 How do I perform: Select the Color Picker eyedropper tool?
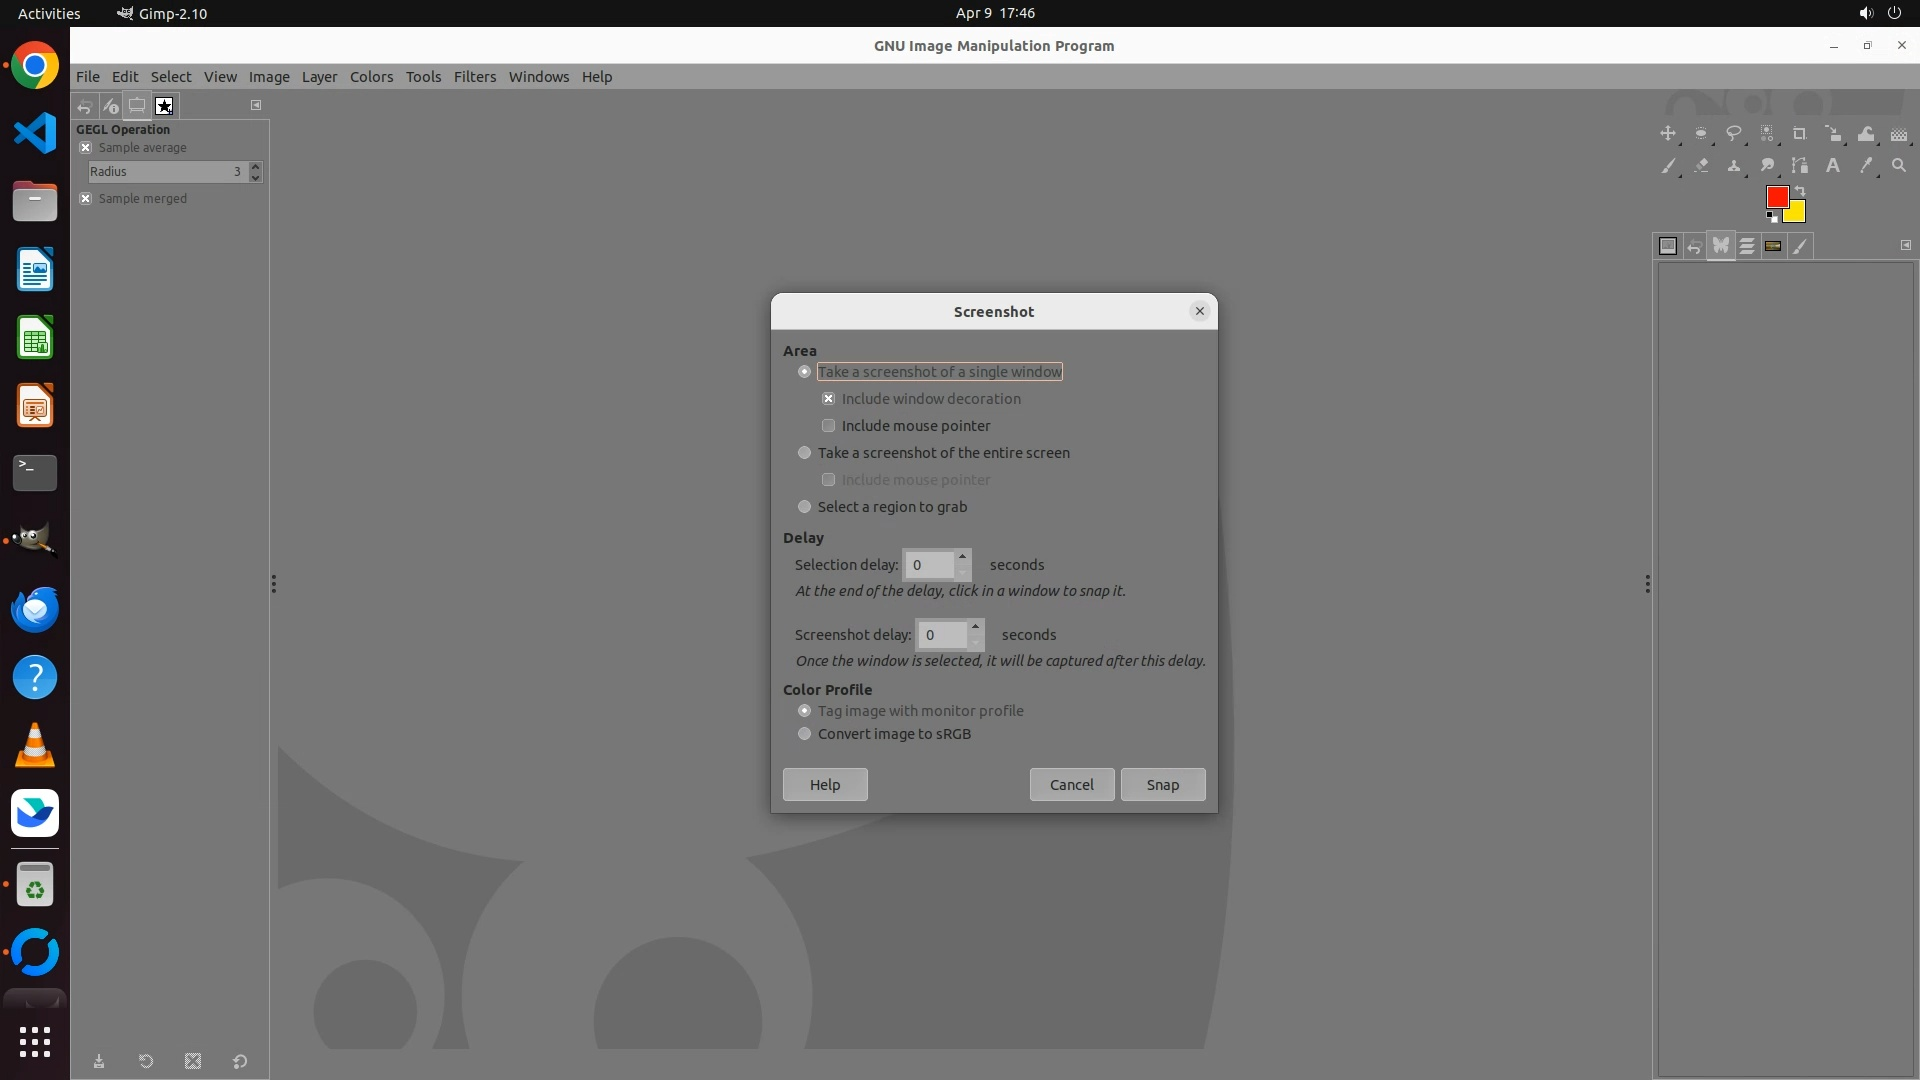click(x=1866, y=166)
